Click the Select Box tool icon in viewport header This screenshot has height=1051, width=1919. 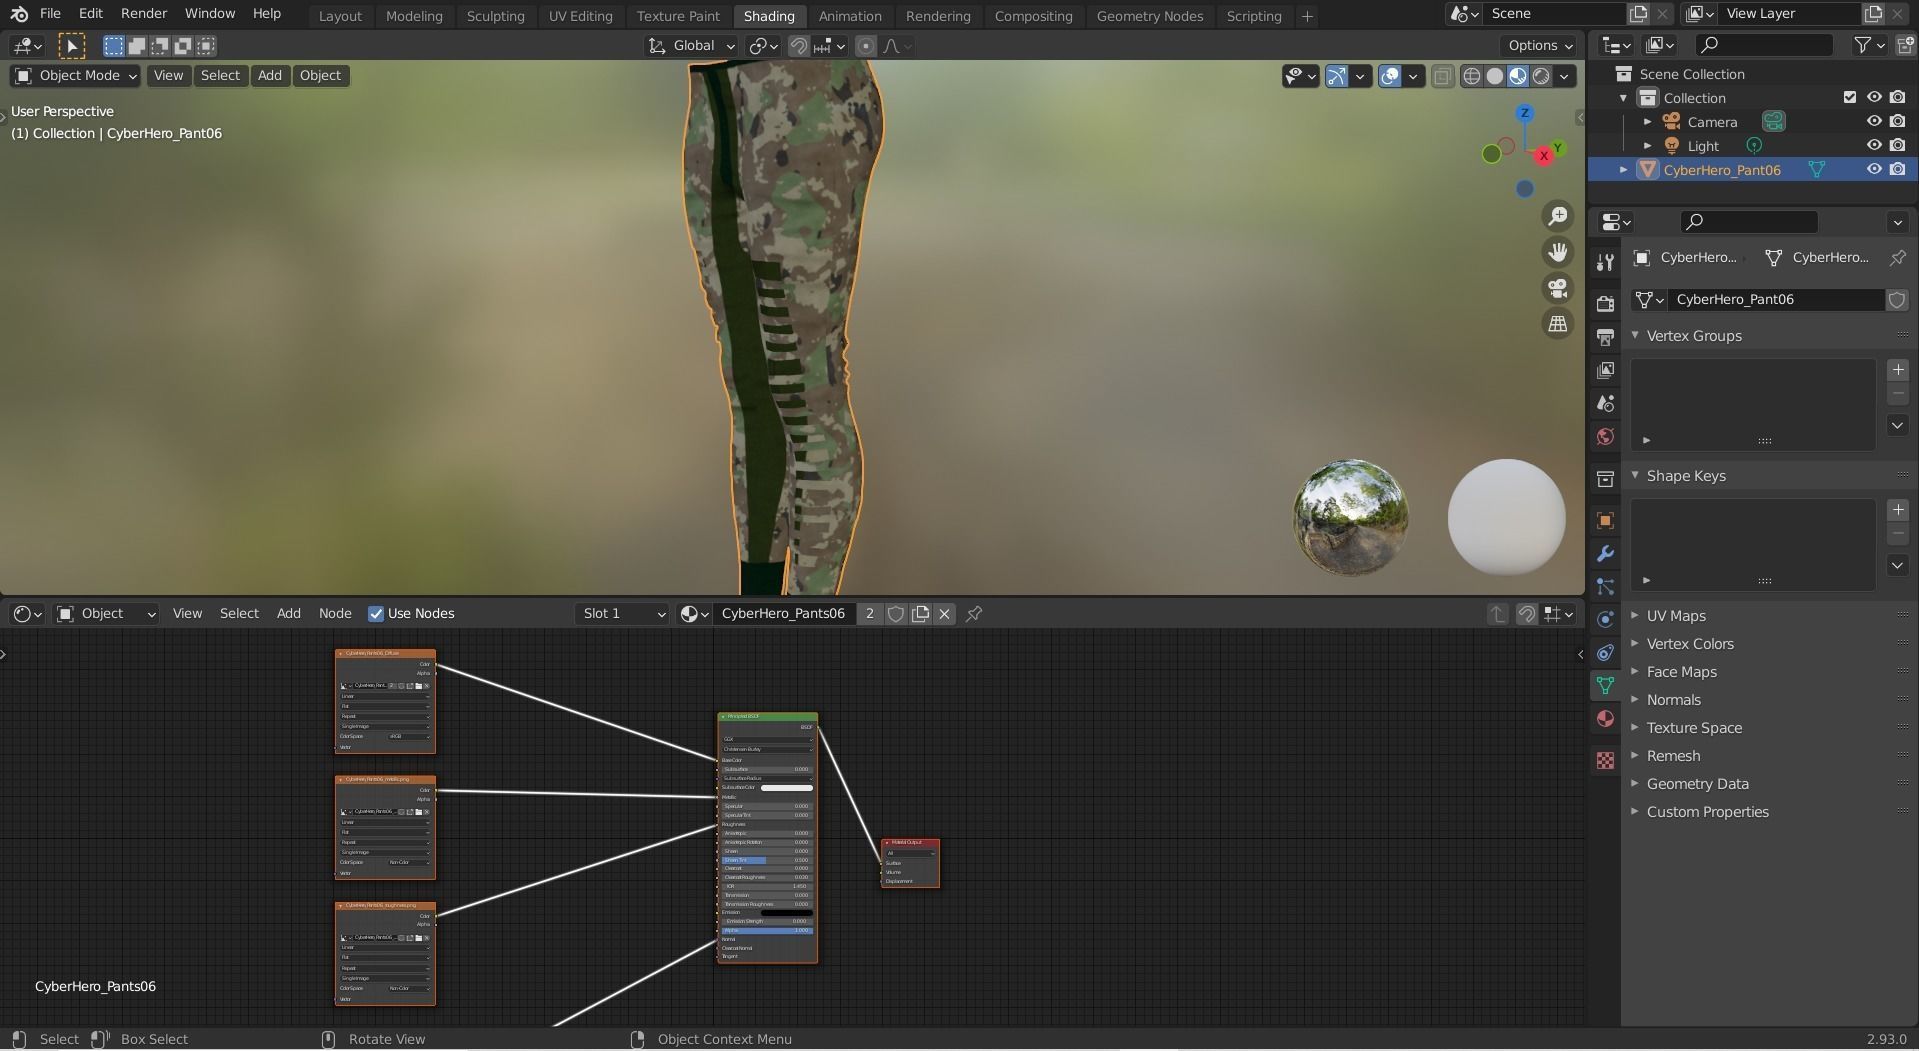71,46
